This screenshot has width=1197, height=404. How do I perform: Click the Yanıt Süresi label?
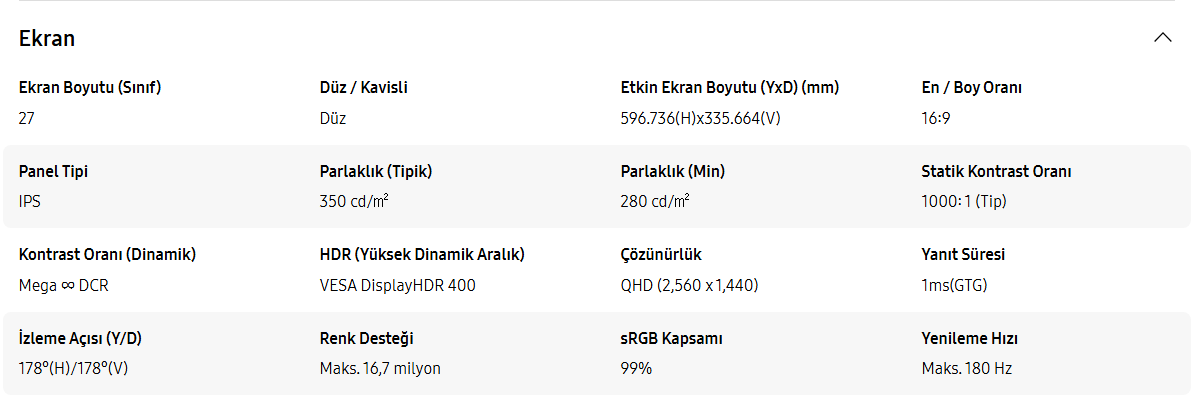(x=963, y=255)
